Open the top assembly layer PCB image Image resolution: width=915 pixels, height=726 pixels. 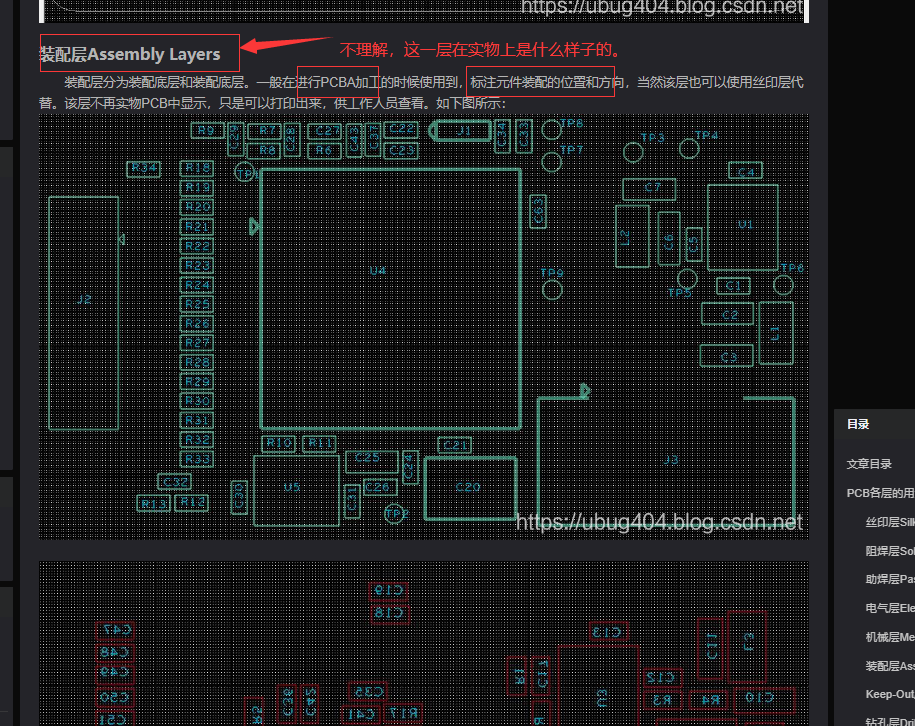(x=424, y=327)
